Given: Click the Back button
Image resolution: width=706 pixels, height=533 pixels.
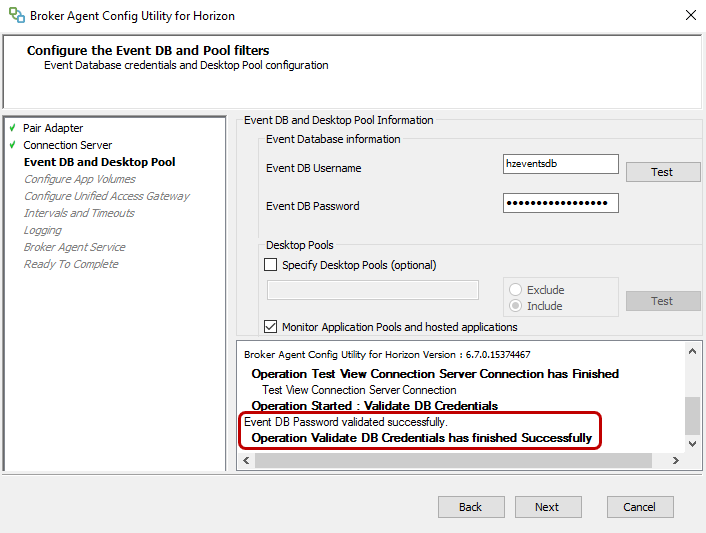Looking at the screenshot, I should [470, 507].
